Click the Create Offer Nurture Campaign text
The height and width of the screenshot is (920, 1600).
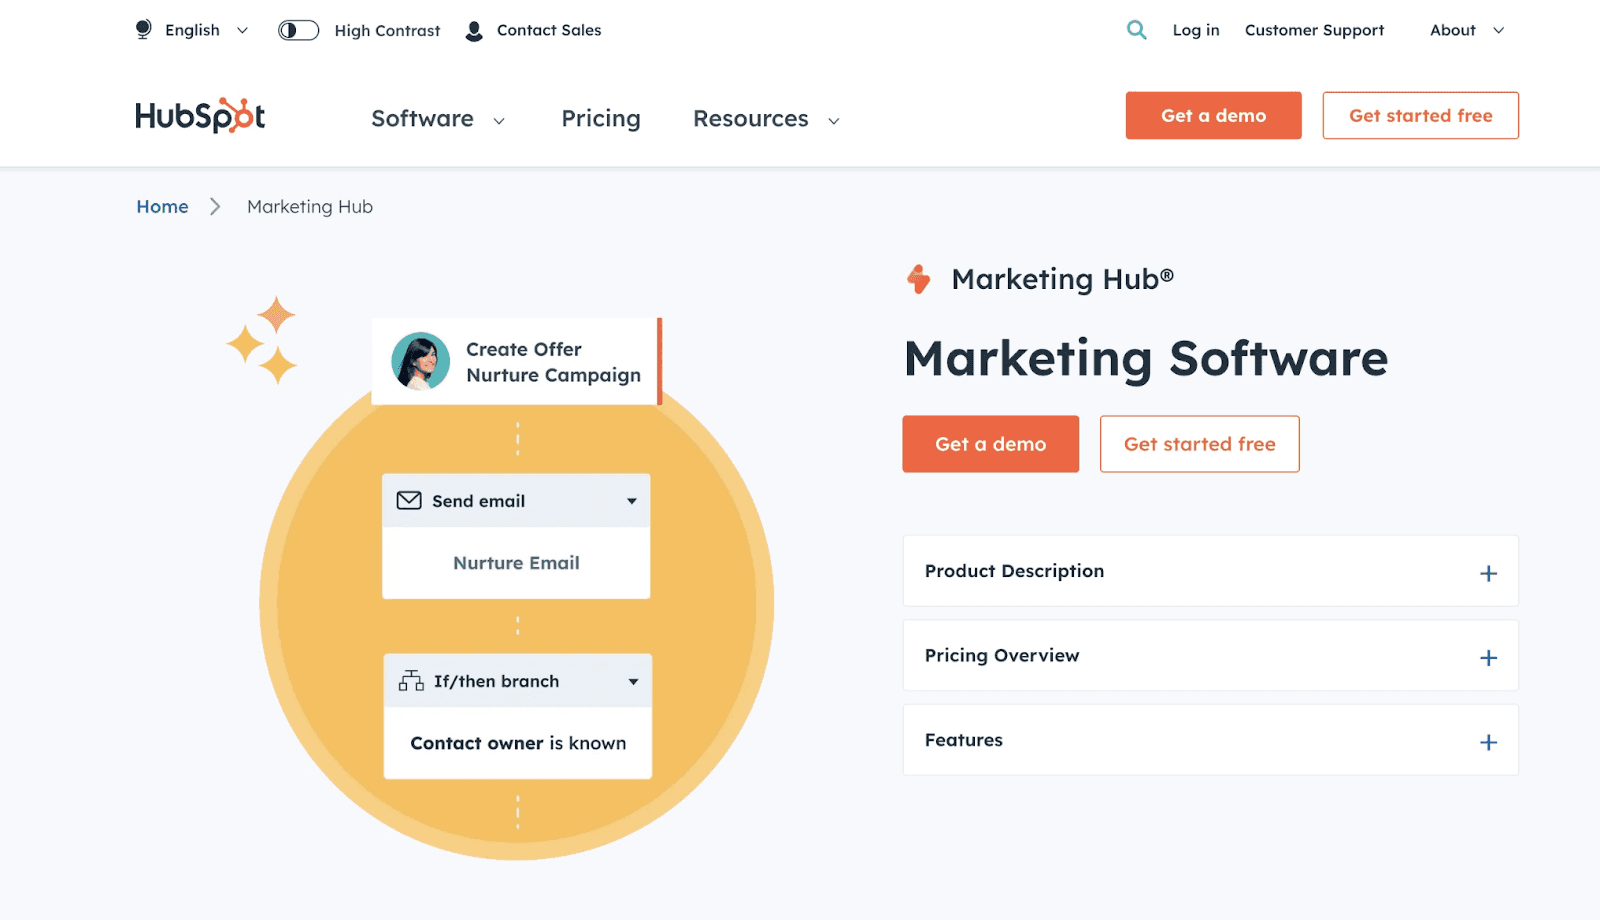[553, 362]
